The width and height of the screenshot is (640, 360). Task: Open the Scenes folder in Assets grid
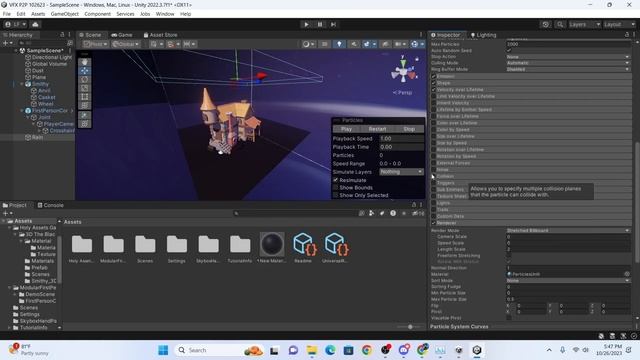[x=145, y=248]
